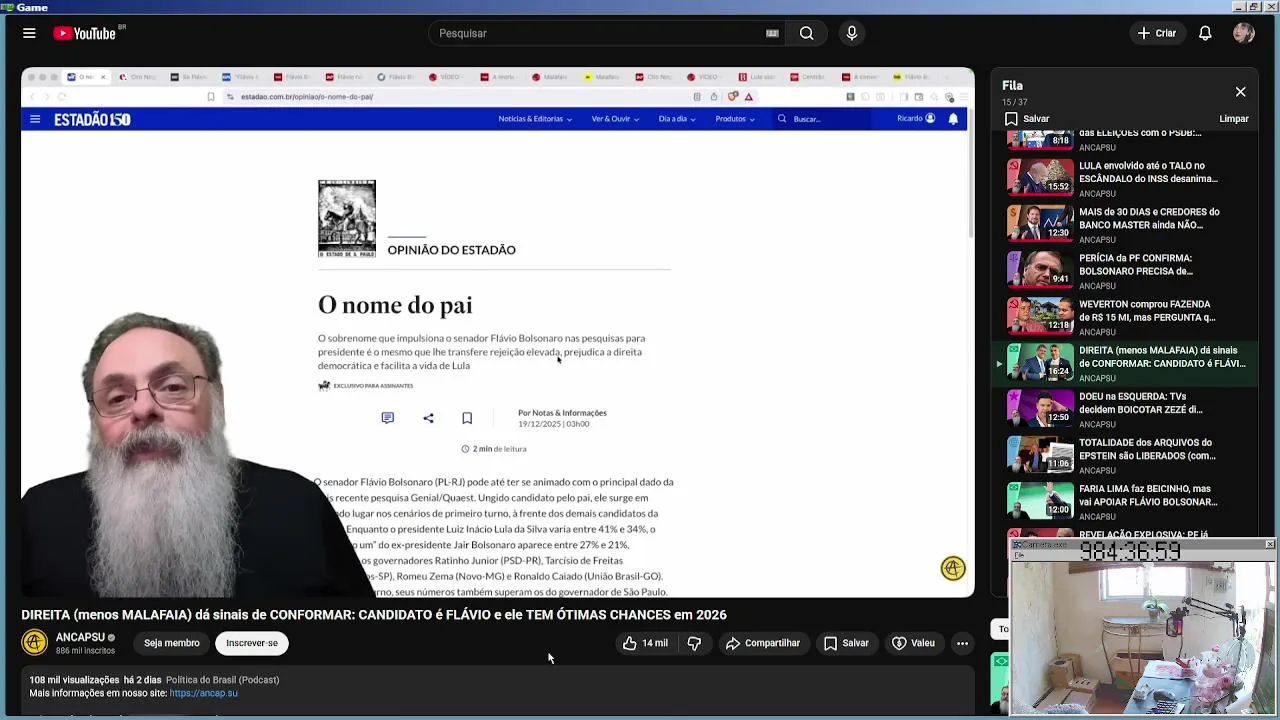This screenshot has width=1280, height=720.
Task: Click the 15 / 37 queue counter
Action: [1015, 103]
